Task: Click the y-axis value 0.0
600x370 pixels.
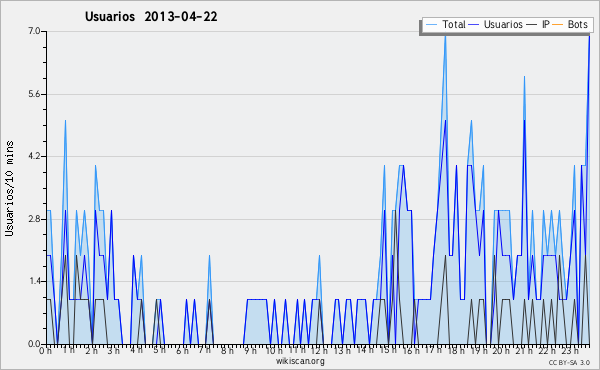Action: (x=34, y=344)
